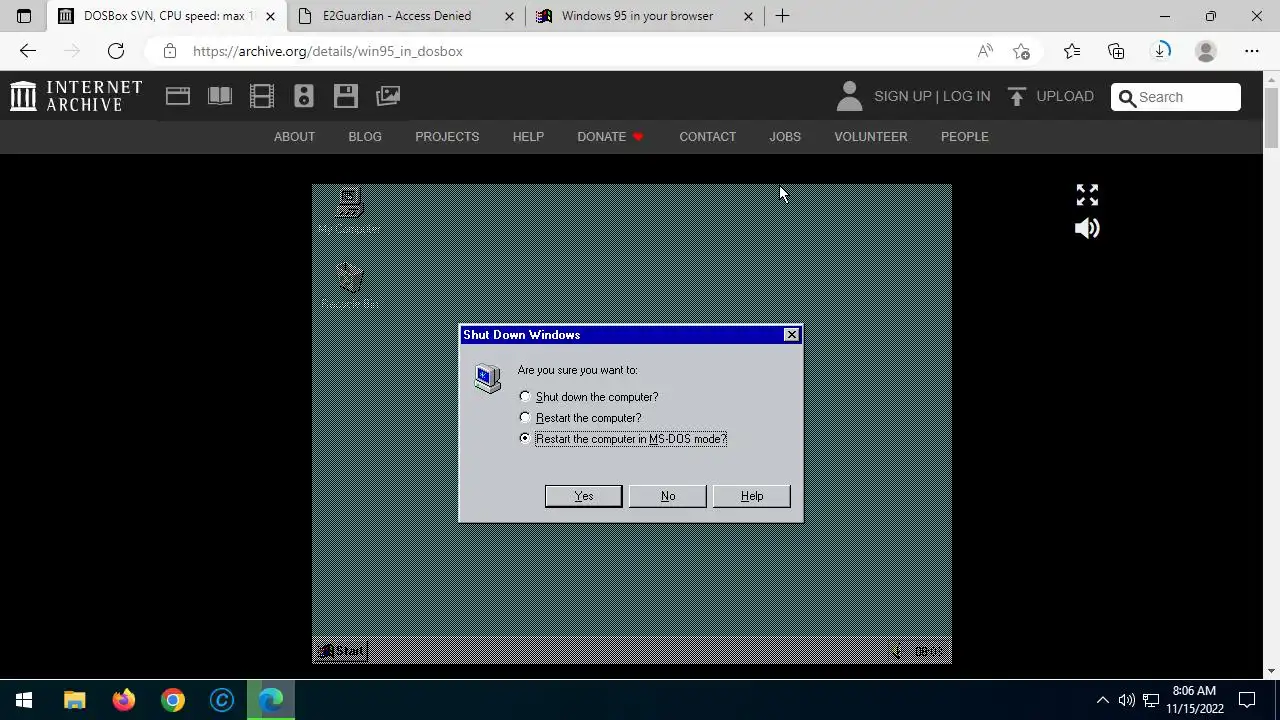Click SIGN UP link
The image size is (1280, 720).
pyautogui.click(x=902, y=96)
